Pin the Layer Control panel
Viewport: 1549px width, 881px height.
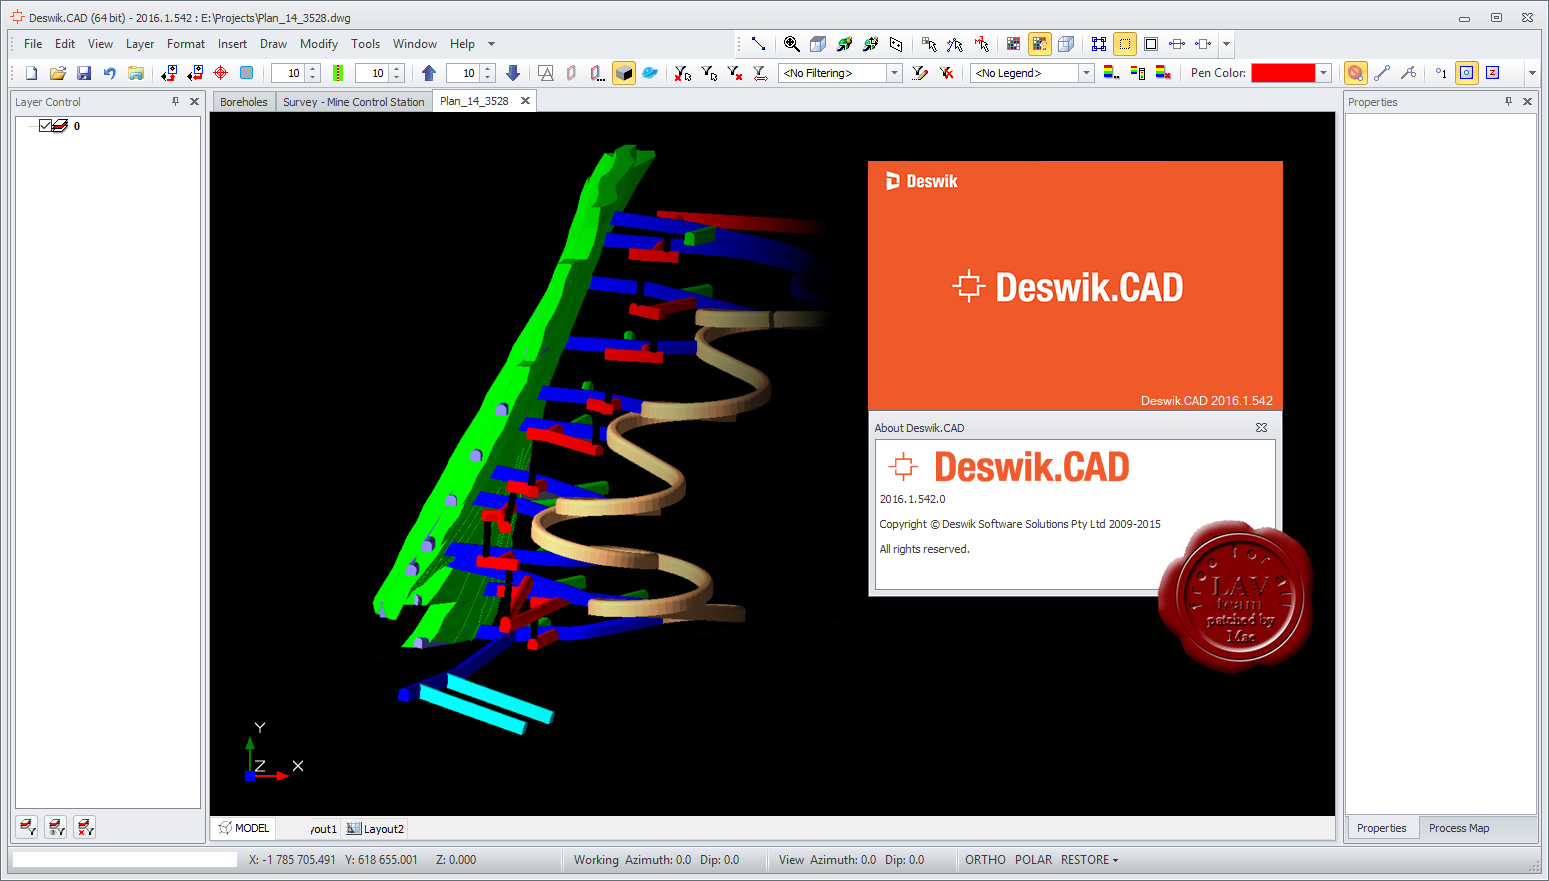coord(175,101)
